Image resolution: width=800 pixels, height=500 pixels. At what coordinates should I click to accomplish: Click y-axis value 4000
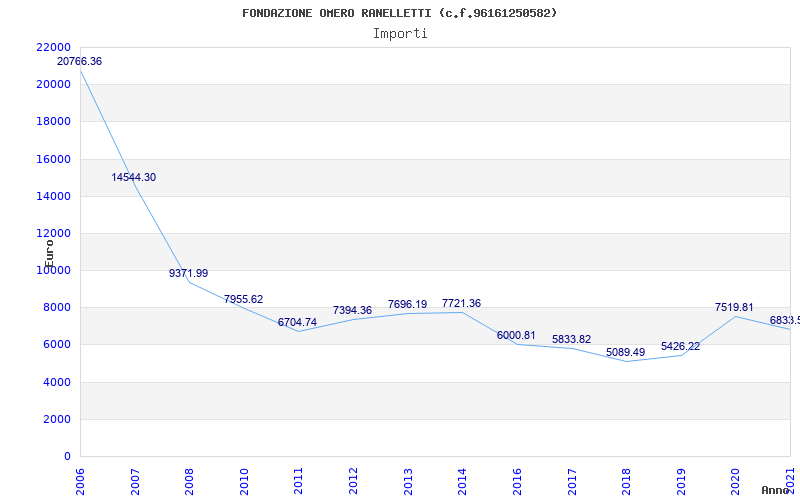pos(56,382)
